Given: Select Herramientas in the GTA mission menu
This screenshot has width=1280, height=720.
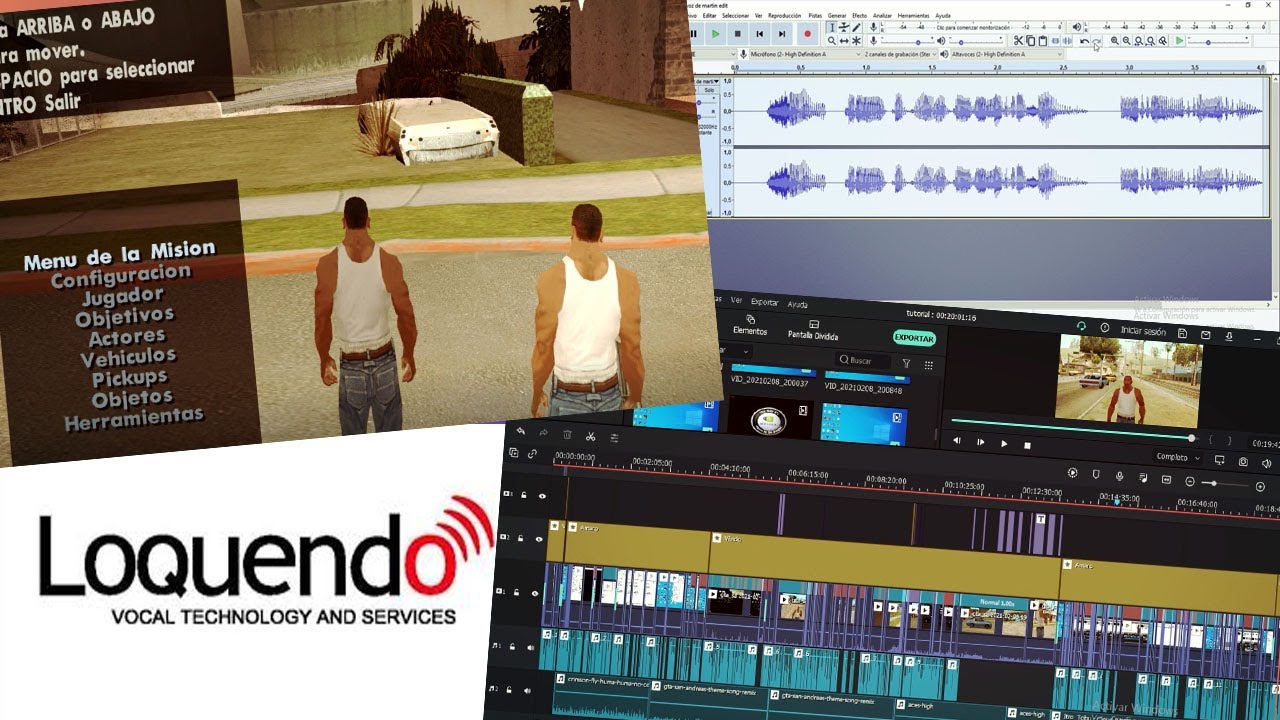Looking at the screenshot, I should click(x=134, y=419).
